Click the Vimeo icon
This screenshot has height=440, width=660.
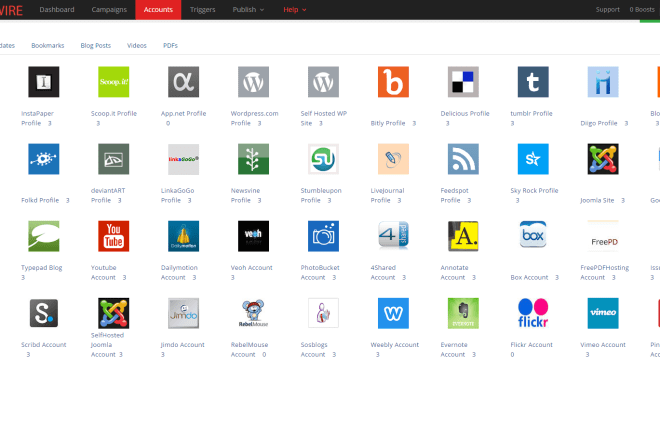point(603,313)
